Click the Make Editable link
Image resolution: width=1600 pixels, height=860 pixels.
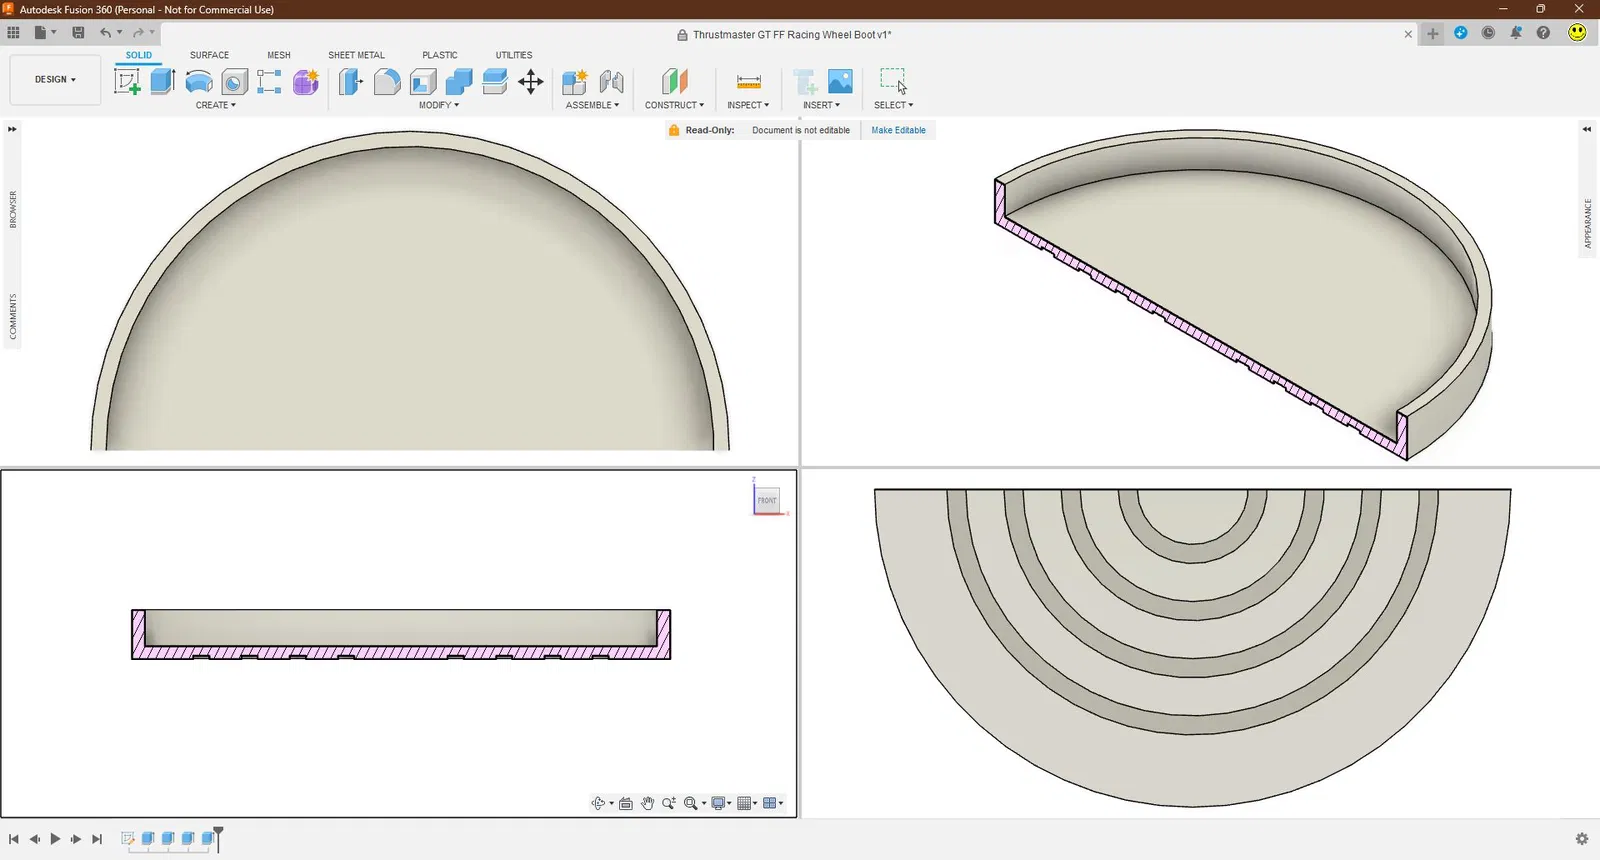coord(898,130)
